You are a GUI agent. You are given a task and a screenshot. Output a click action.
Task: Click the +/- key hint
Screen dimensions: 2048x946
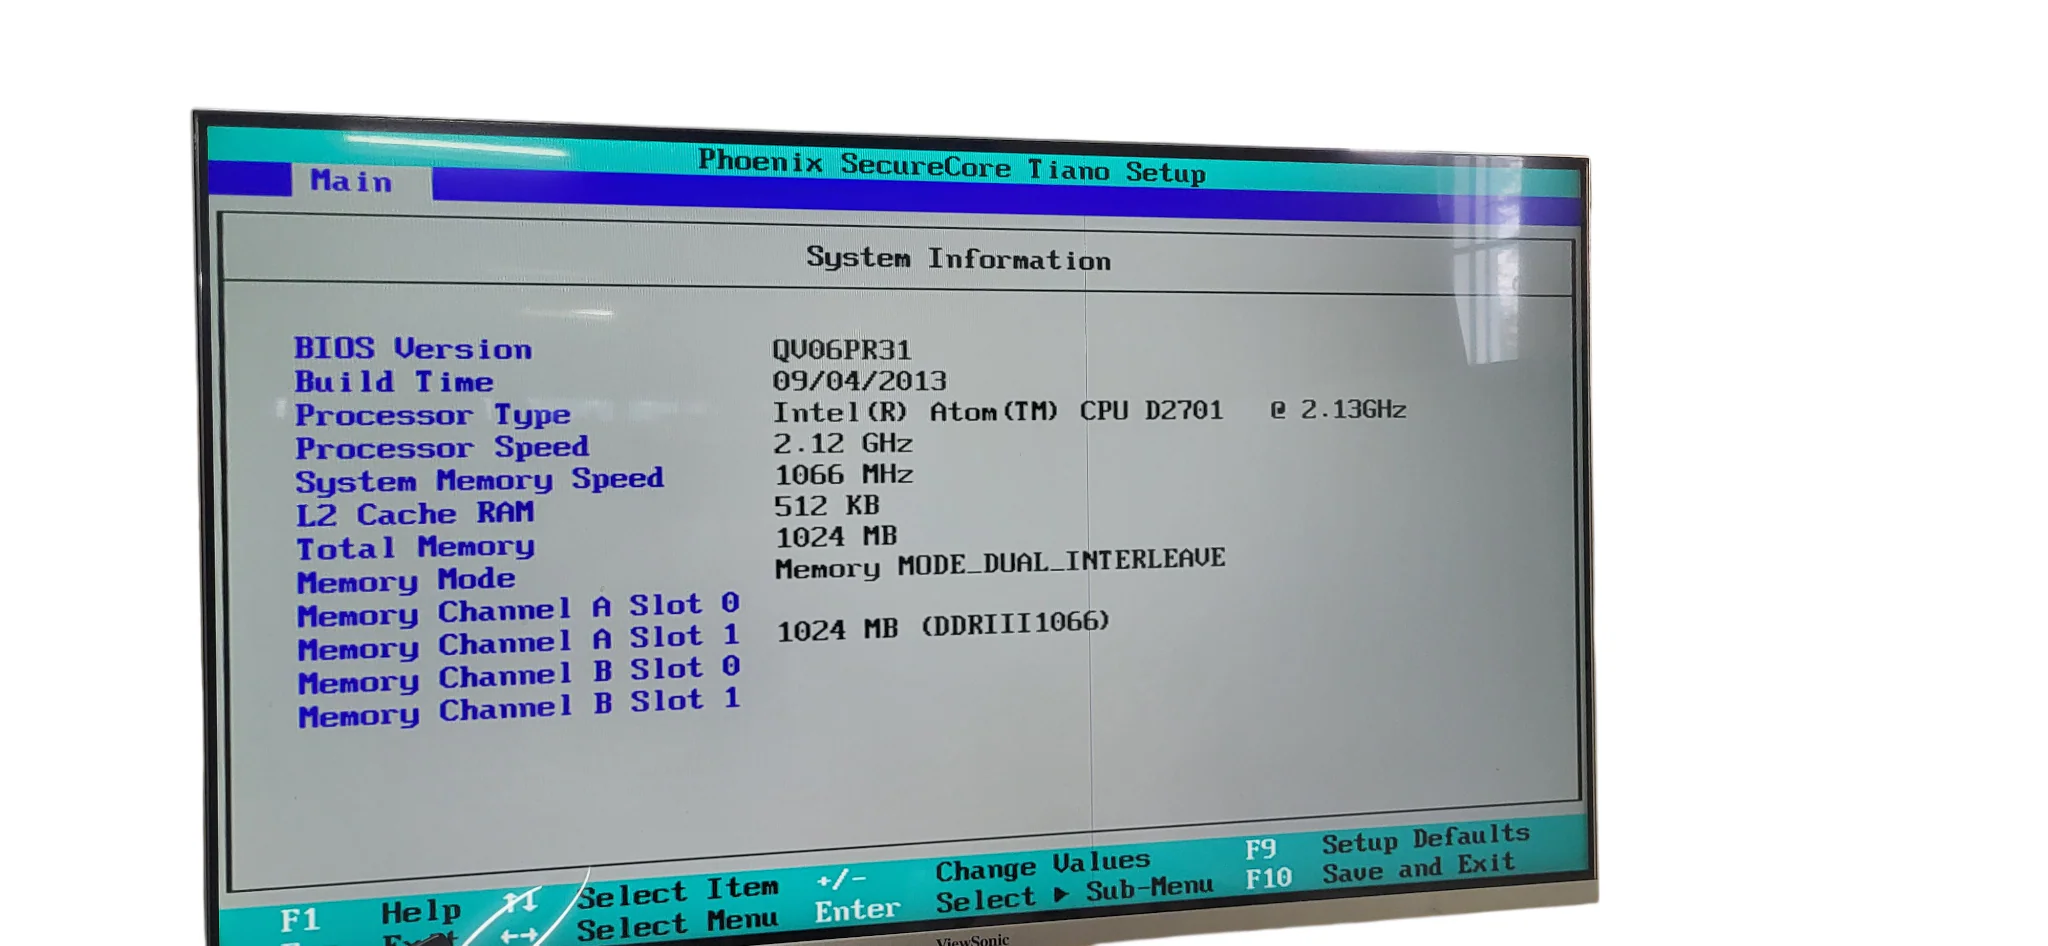pos(841,880)
